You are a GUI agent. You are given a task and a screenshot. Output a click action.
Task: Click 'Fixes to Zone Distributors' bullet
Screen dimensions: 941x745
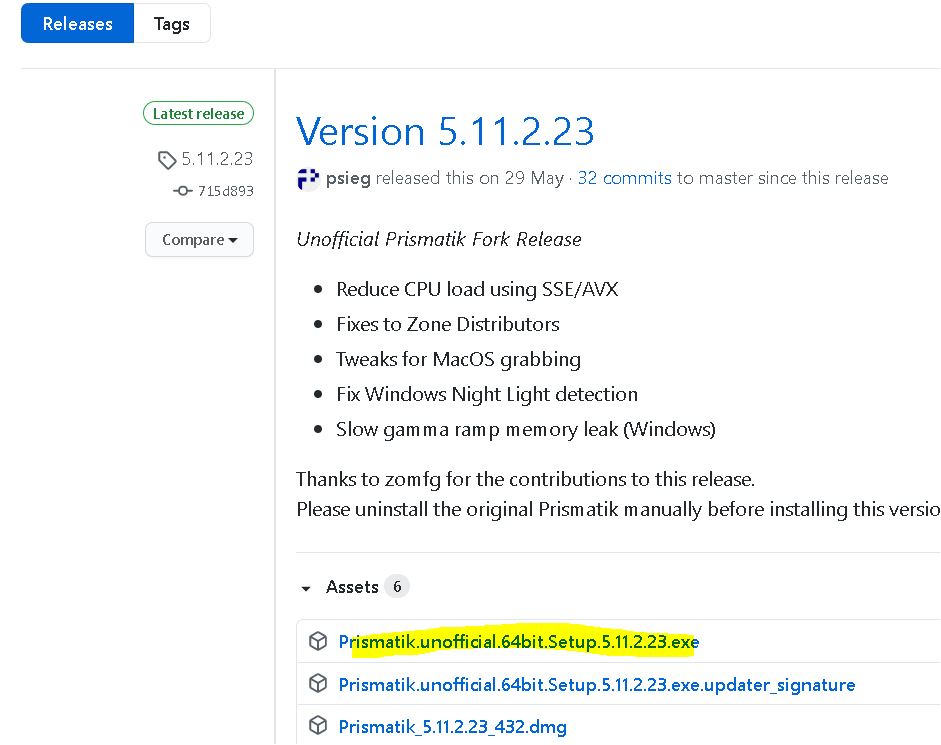coord(448,324)
